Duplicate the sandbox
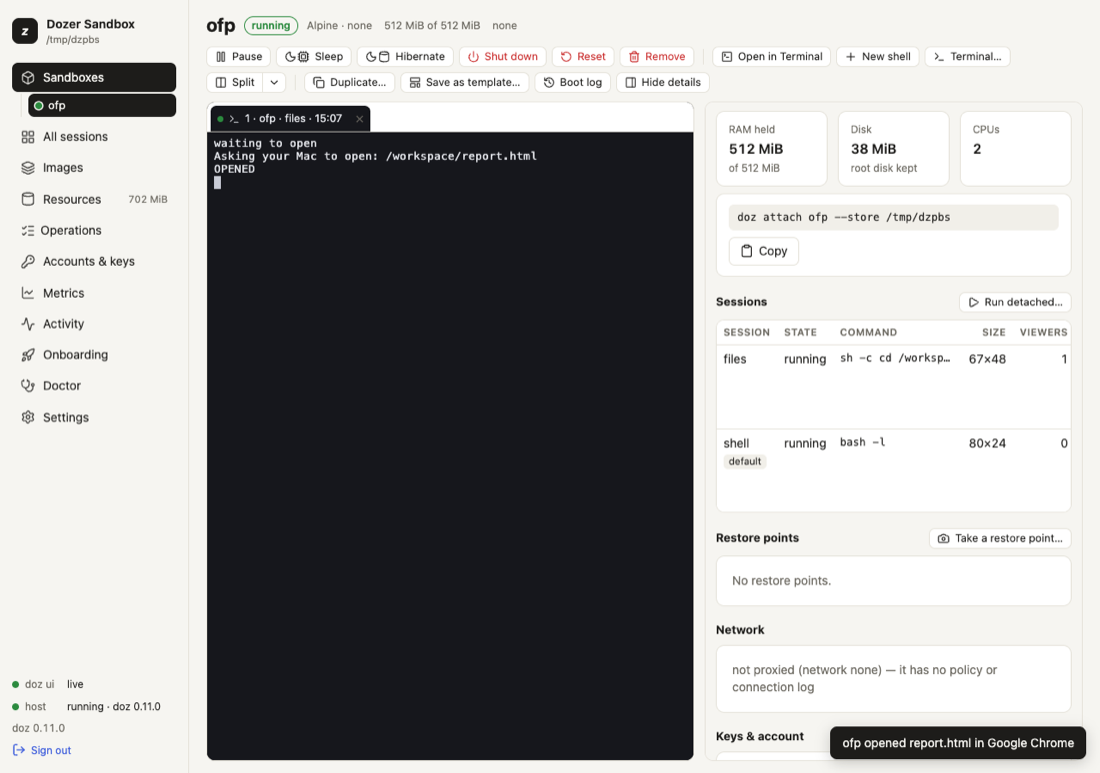The height and width of the screenshot is (773, 1100). [x=349, y=83]
